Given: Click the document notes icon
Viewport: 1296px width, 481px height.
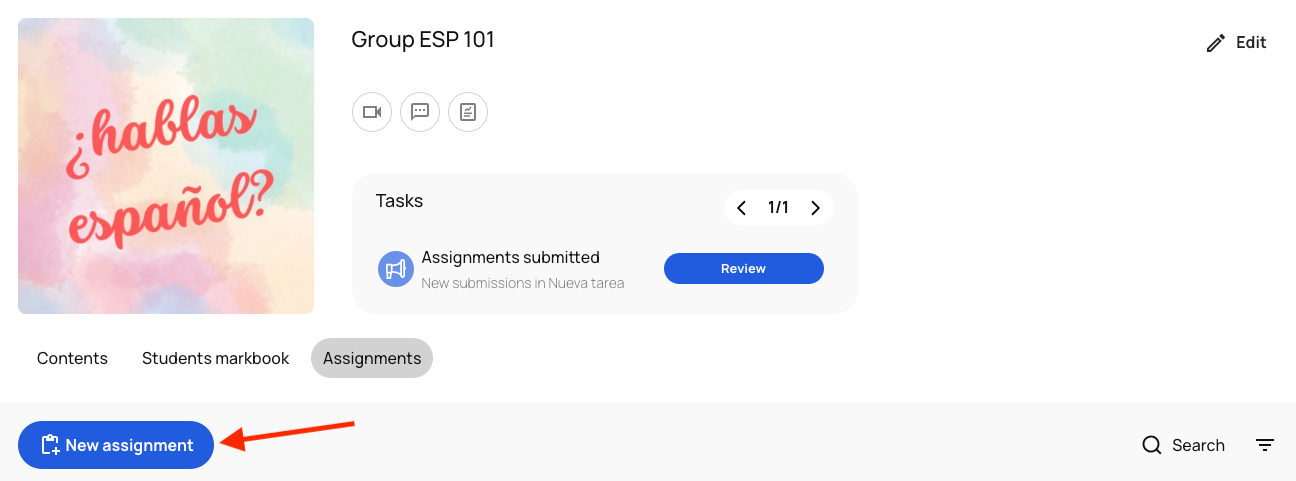Looking at the screenshot, I should click(x=468, y=112).
